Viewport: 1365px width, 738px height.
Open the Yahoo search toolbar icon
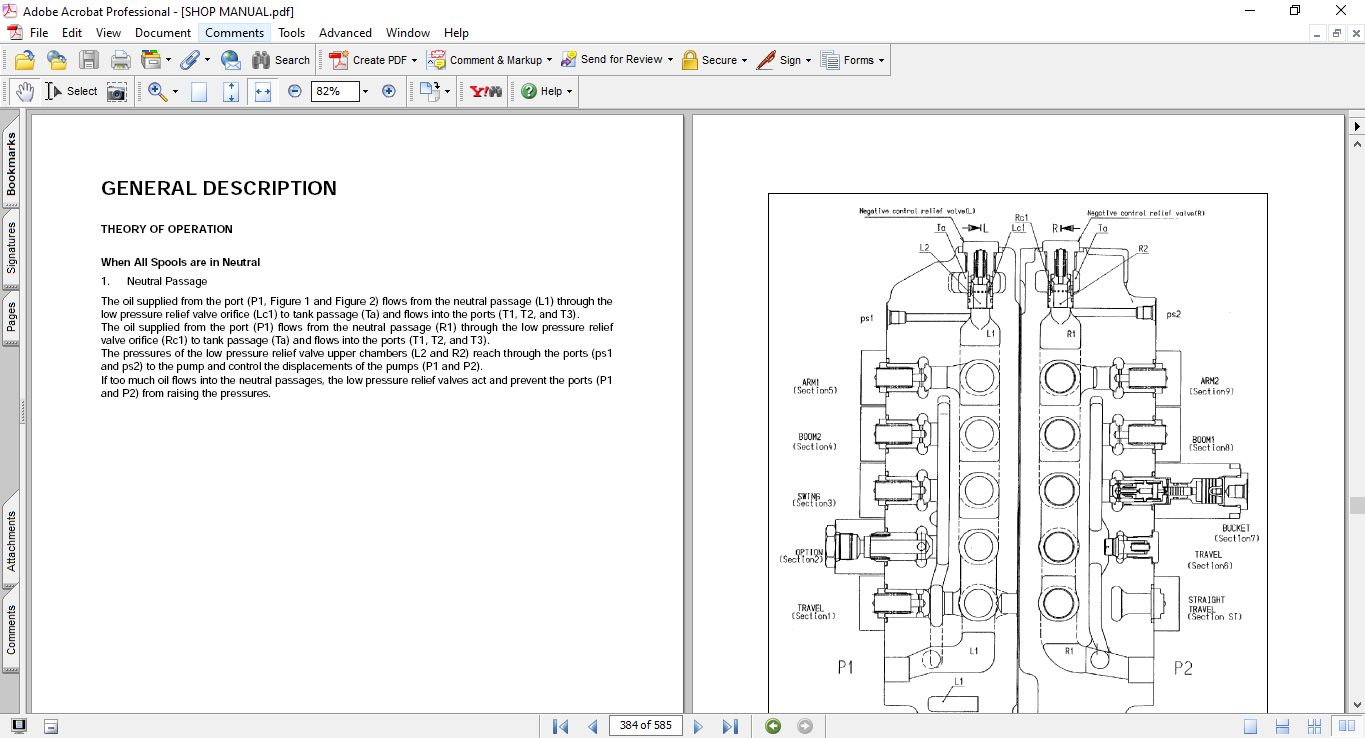click(x=486, y=91)
